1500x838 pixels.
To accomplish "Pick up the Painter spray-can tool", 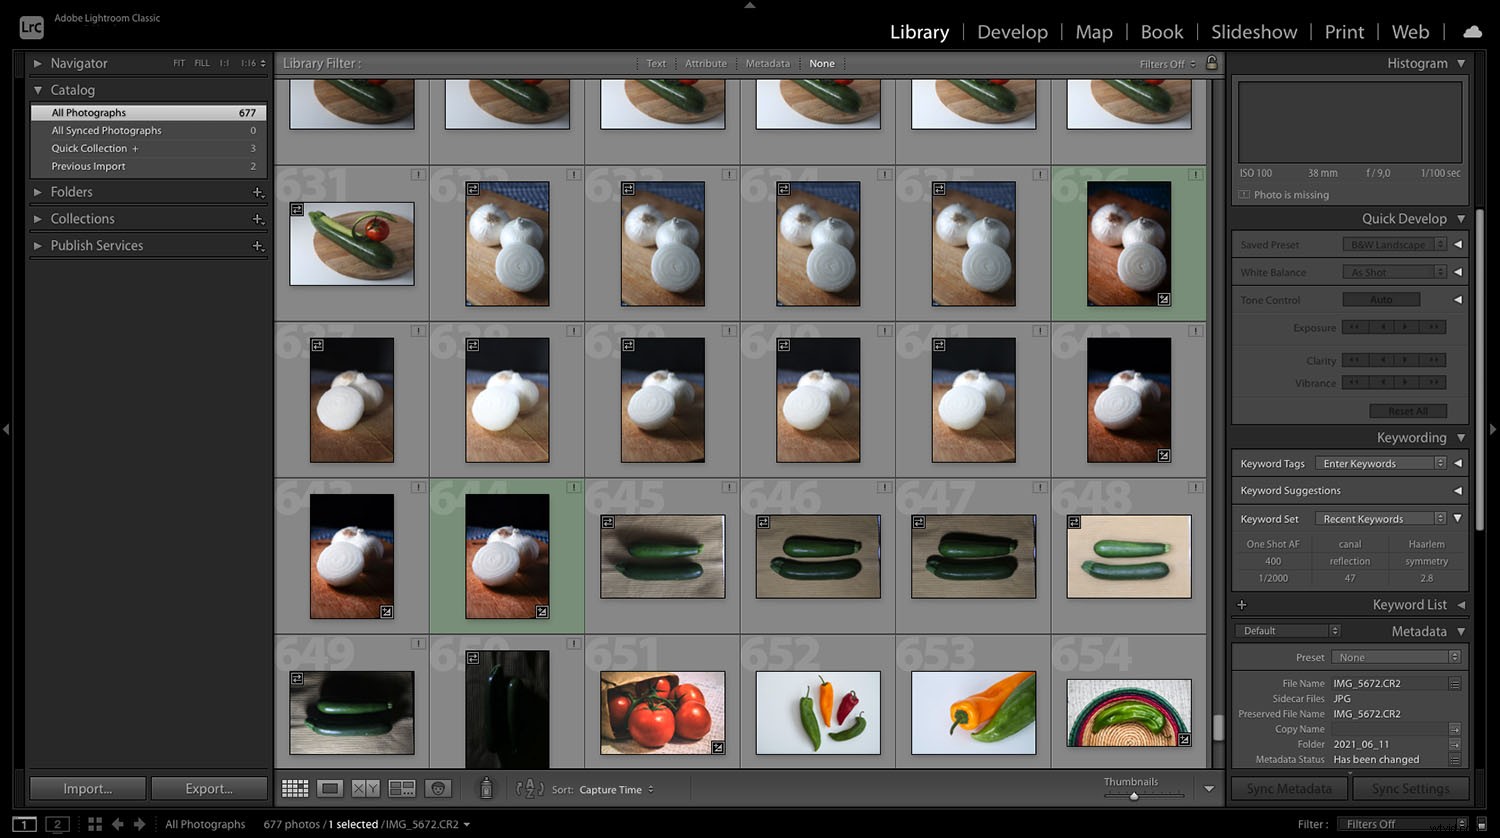I will [486, 788].
